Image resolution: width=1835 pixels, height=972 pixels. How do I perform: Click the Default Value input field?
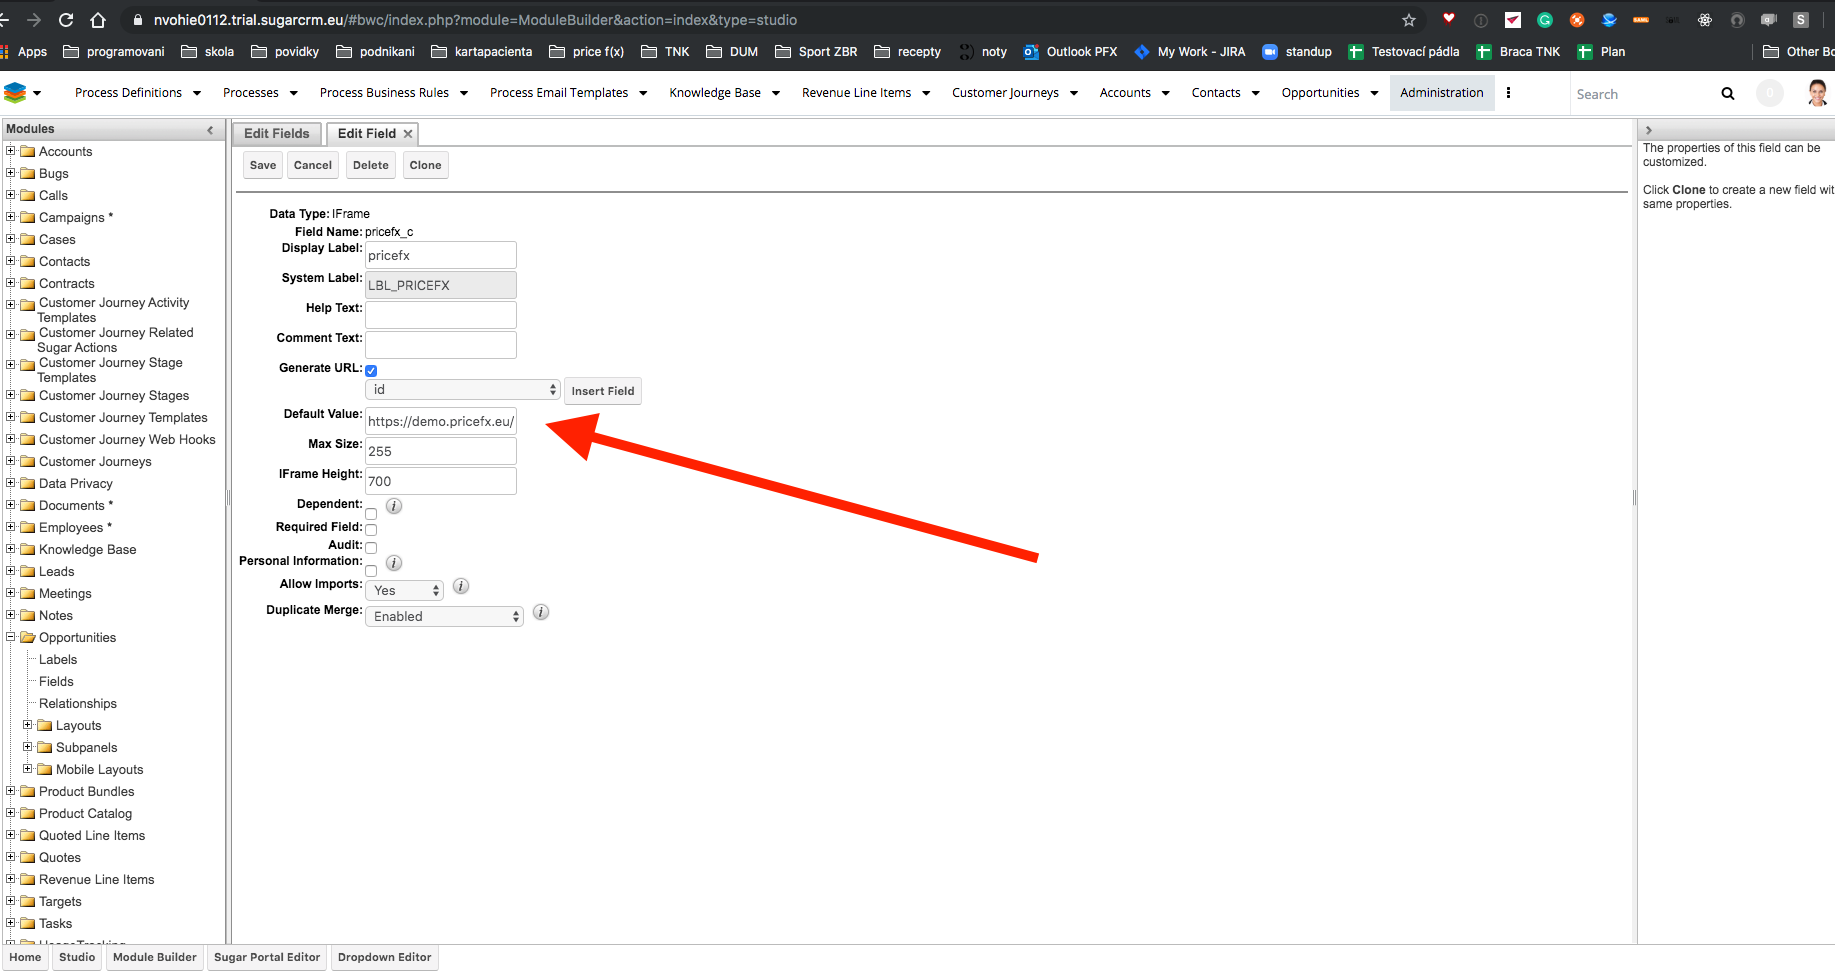point(440,421)
